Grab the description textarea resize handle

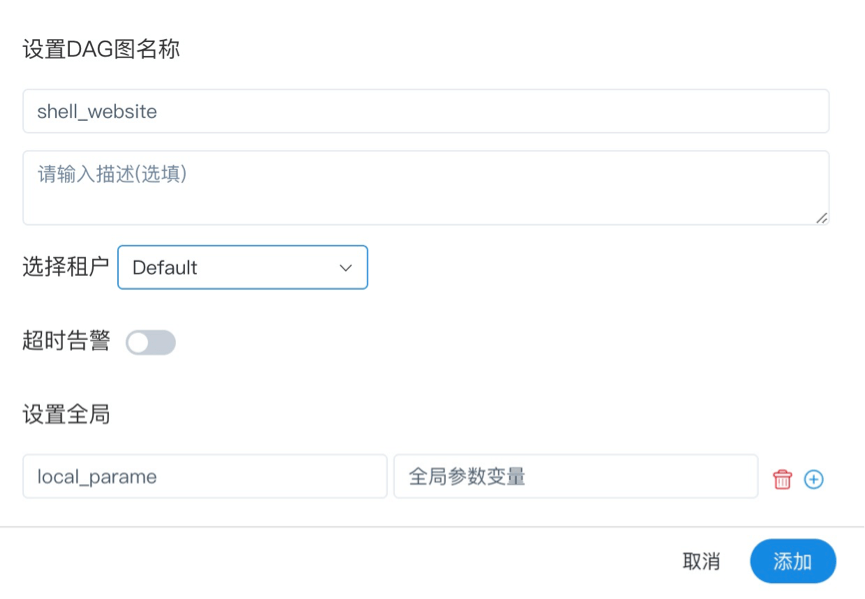[821, 217]
